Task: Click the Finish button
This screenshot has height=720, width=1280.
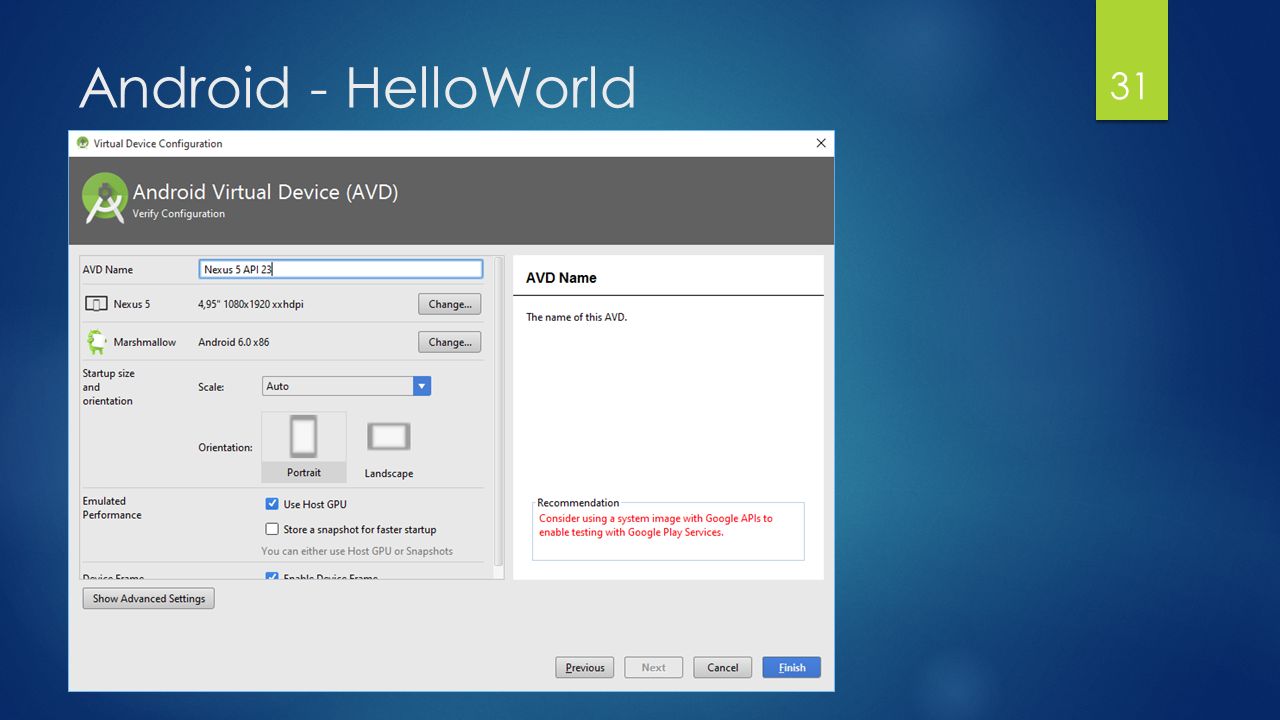Action: pyautogui.click(x=792, y=667)
